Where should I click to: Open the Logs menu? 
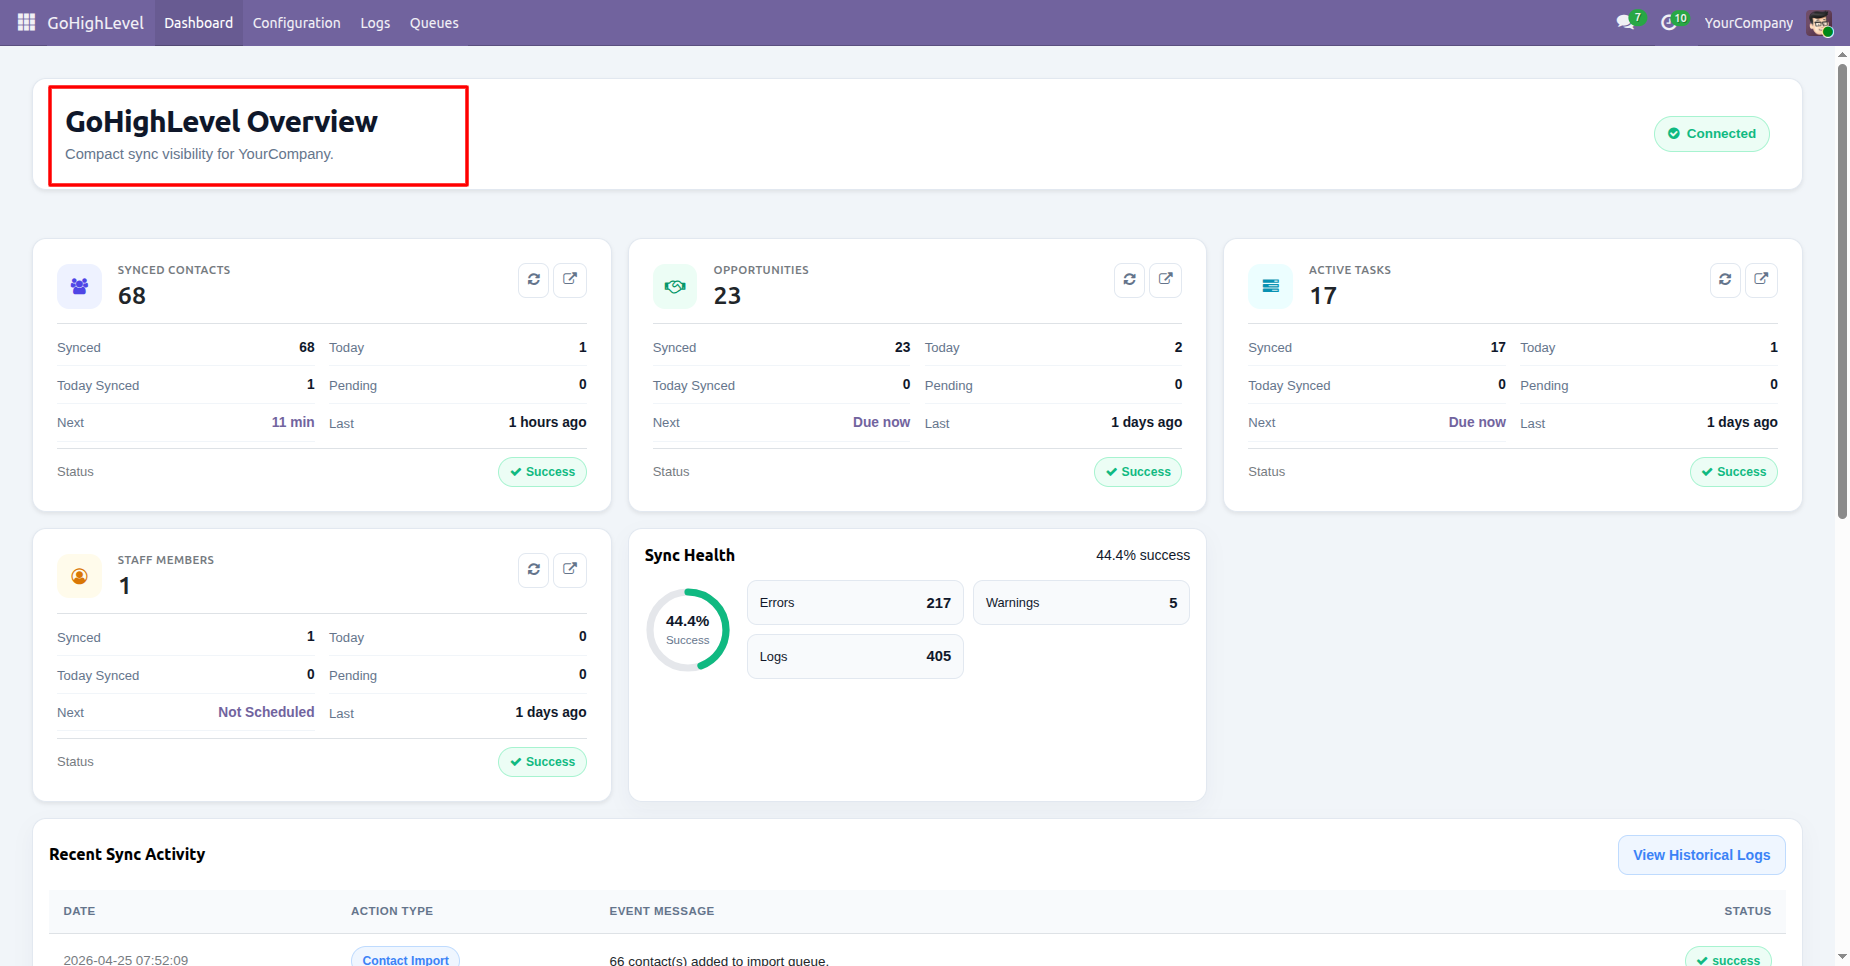pyautogui.click(x=375, y=23)
